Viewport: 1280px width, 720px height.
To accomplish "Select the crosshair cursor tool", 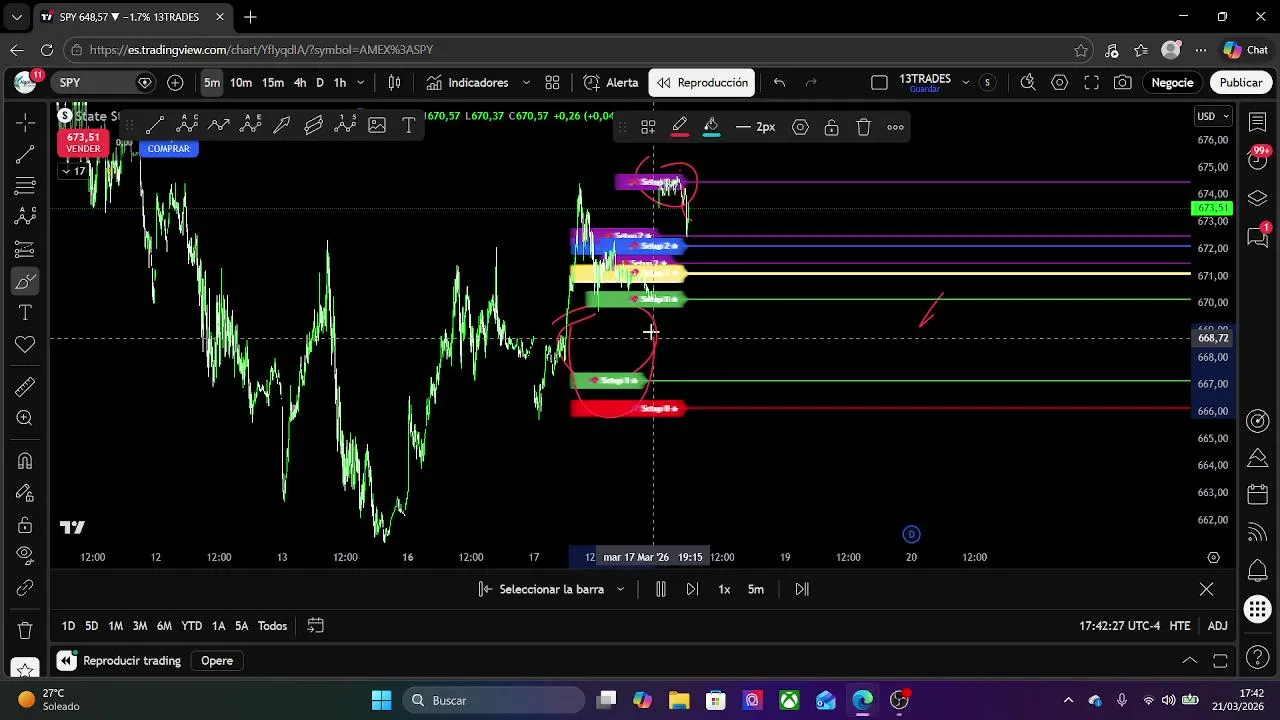I will (25, 121).
